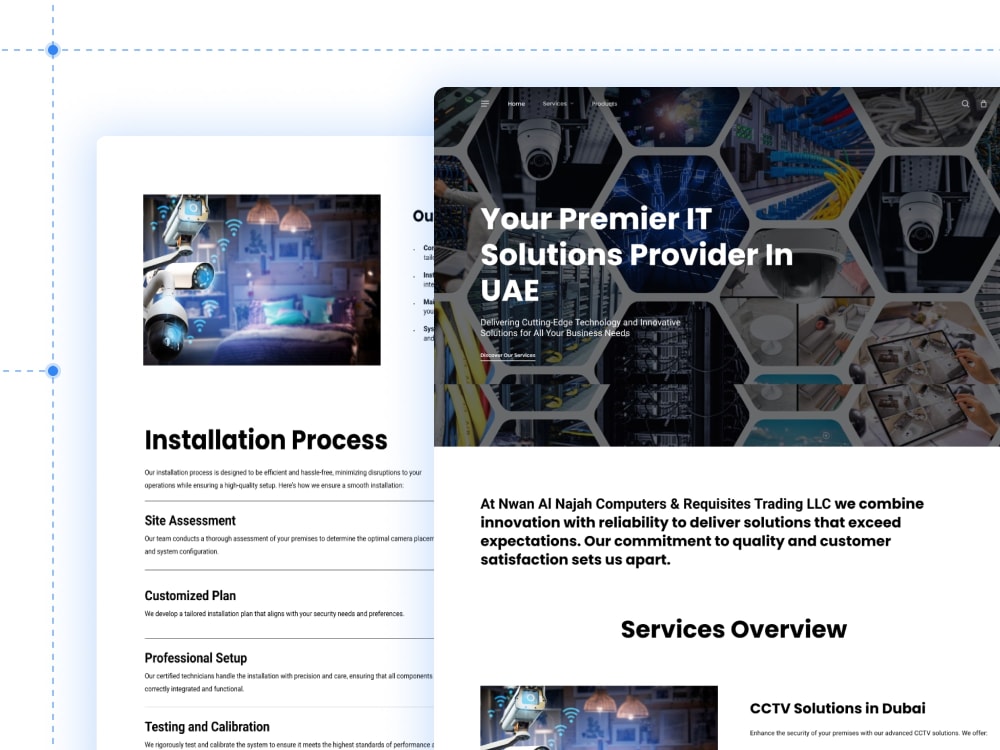Image resolution: width=1000 pixels, height=750 pixels.
Task: Click the hero slideshow indicator dot
Action: 826,436
